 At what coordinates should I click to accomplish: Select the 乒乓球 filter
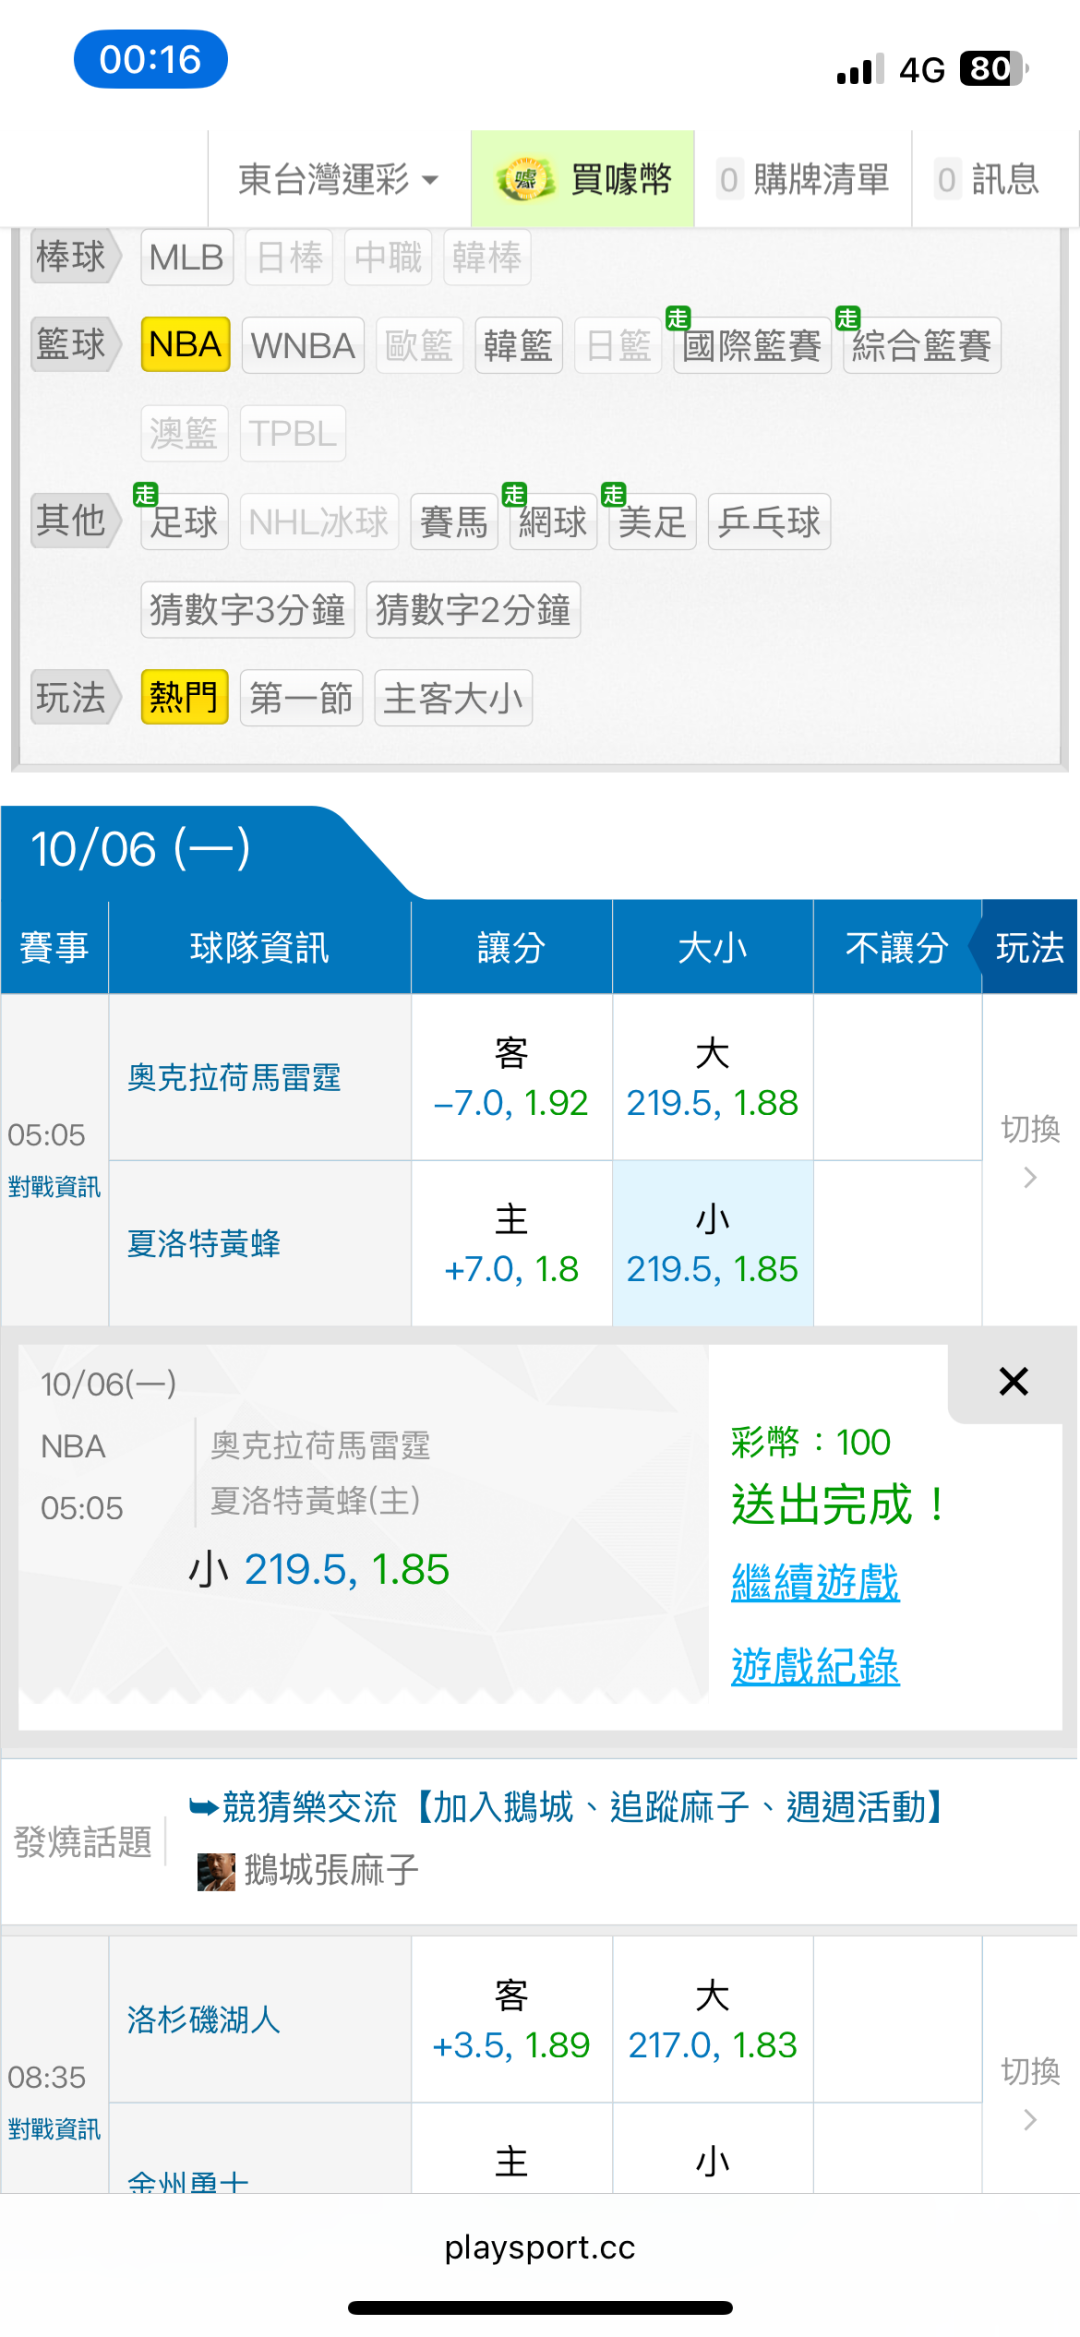[769, 521]
